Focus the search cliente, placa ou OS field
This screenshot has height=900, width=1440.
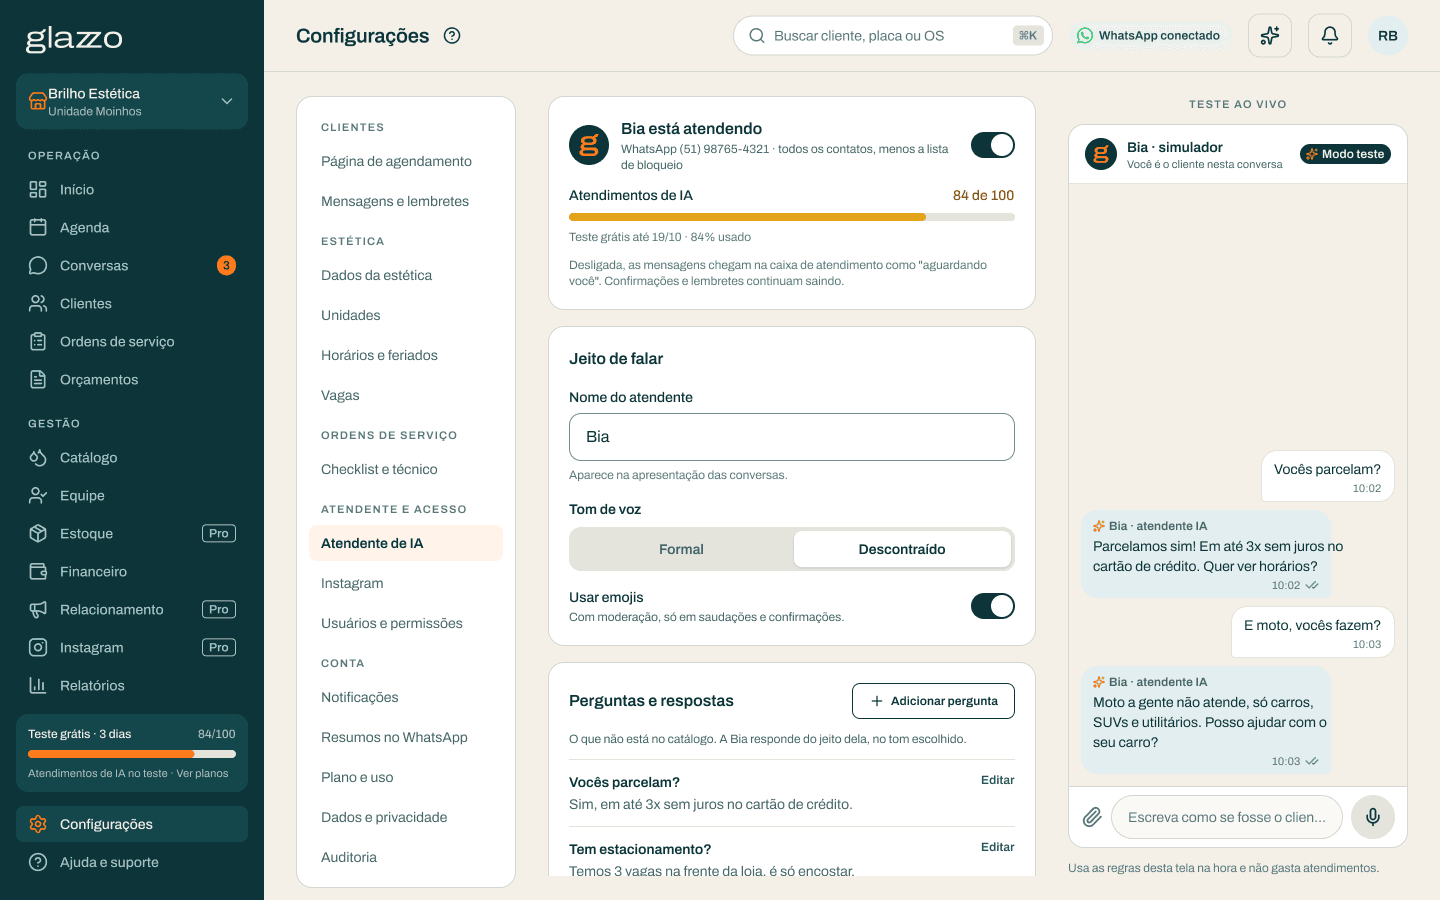tap(892, 36)
